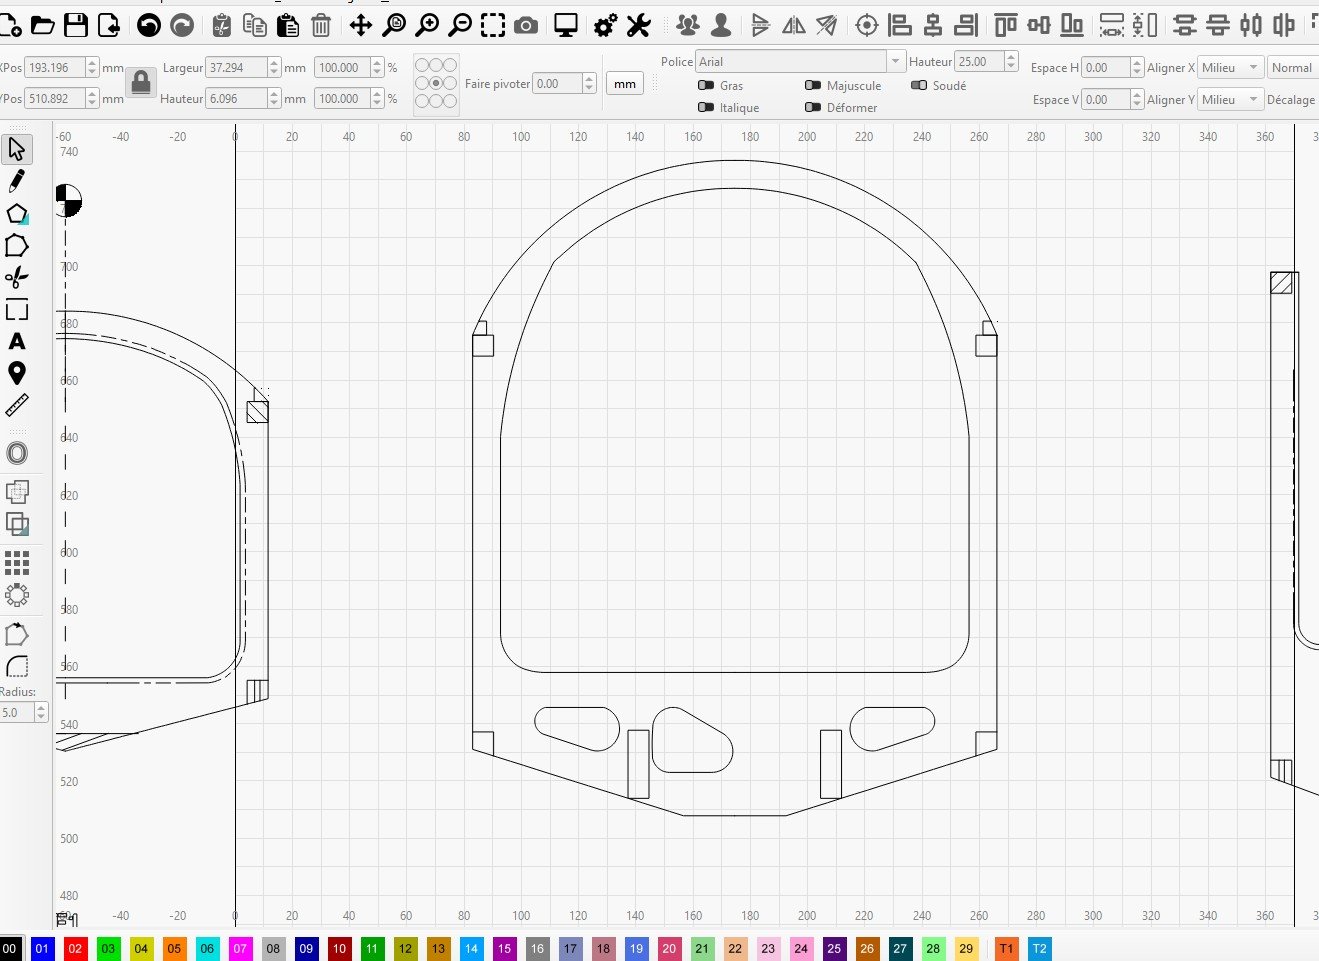Click into the Largeur width field
Image resolution: width=1319 pixels, height=961 pixels.
(x=236, y=68)
